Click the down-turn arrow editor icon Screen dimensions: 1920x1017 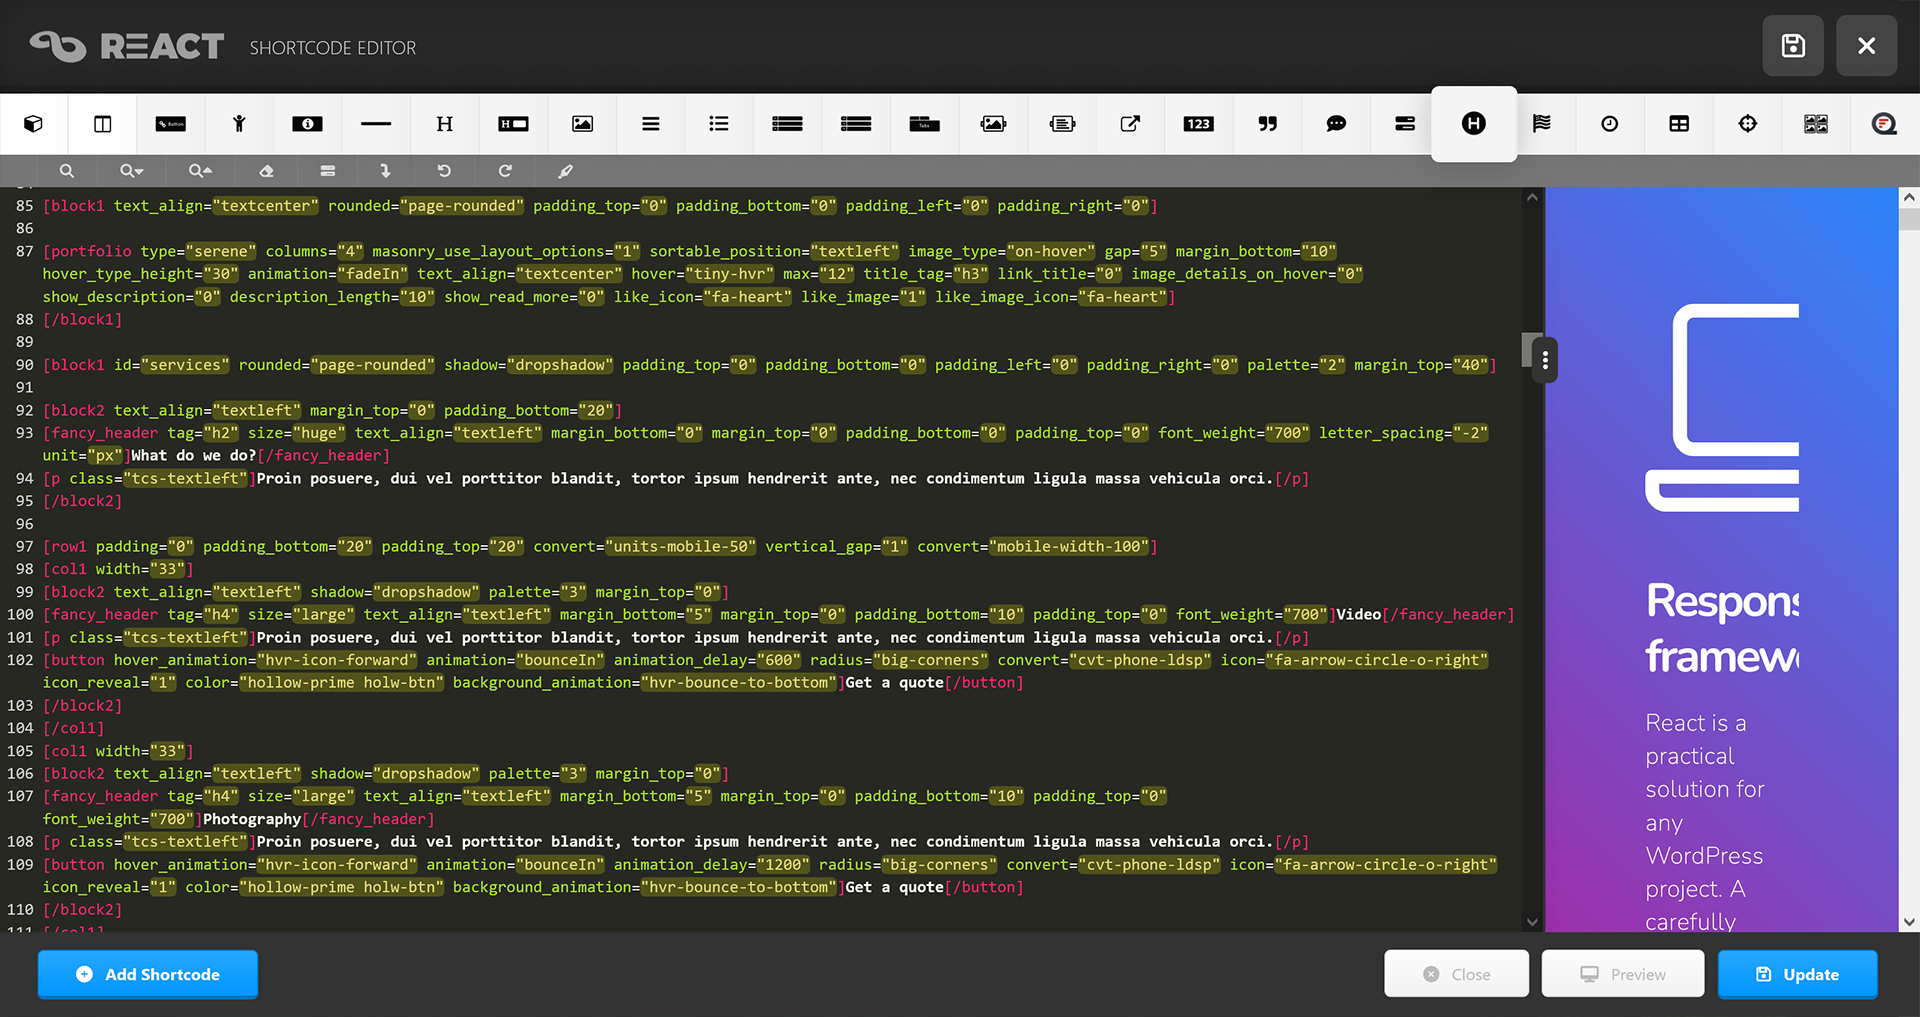[385, 171]
